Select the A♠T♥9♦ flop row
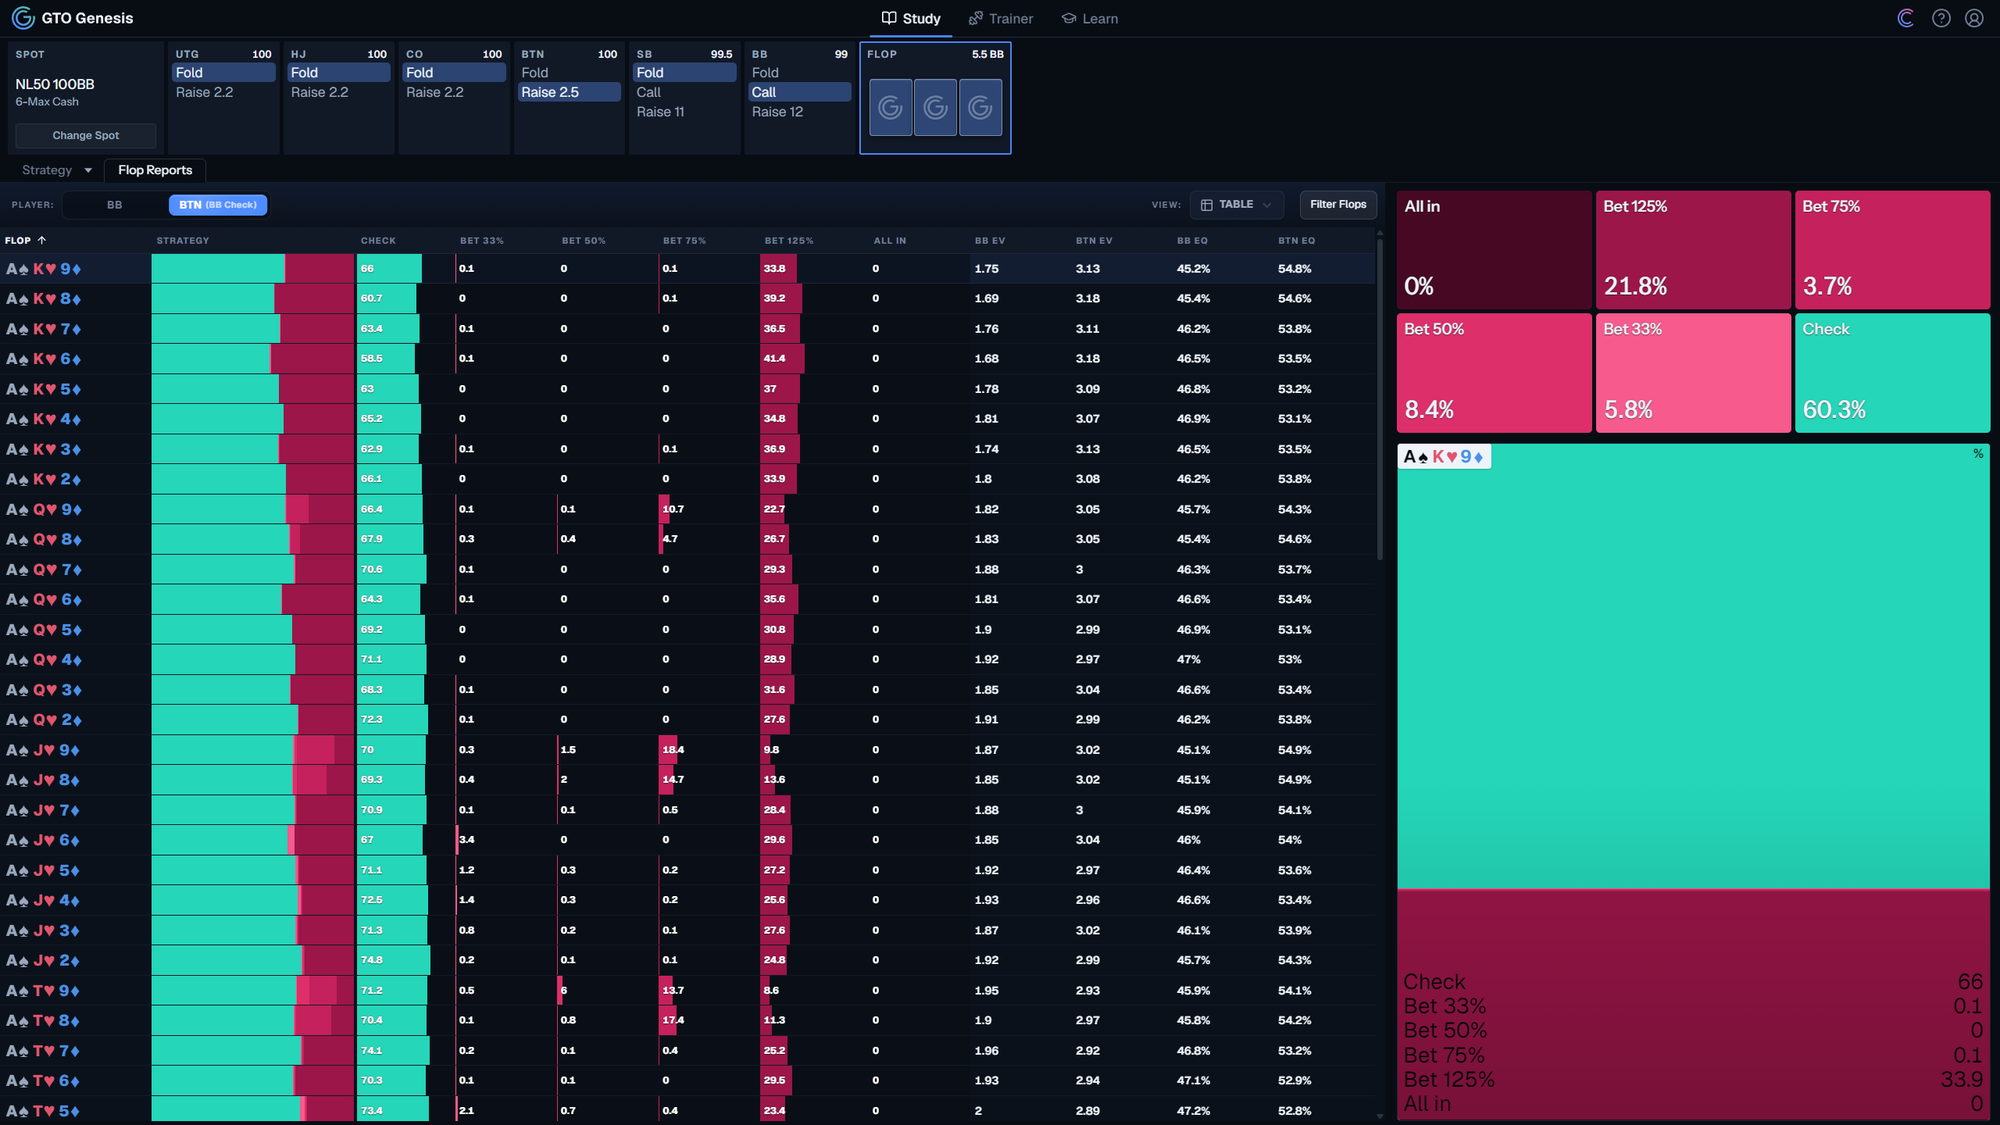The height and width of the screenshot is (1125, 2000). 688,991
